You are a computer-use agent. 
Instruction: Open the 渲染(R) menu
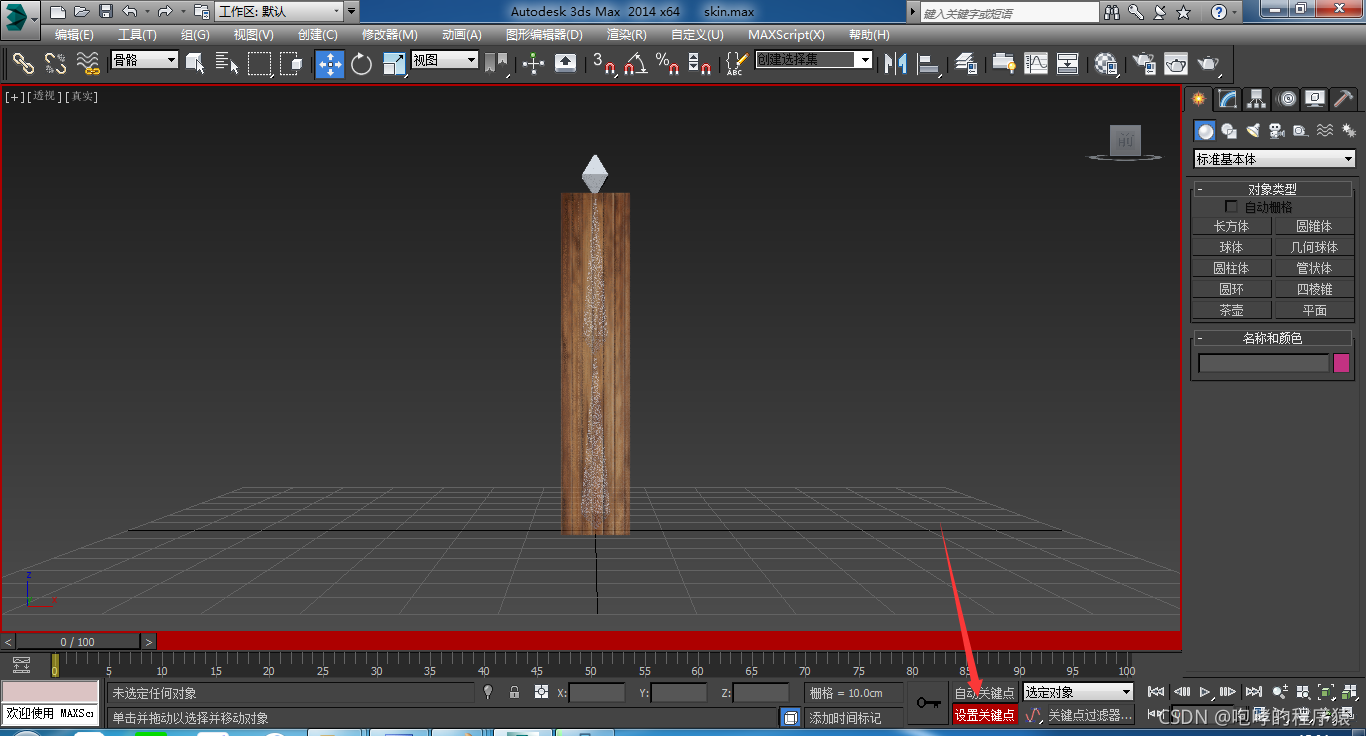coord(626,35)
